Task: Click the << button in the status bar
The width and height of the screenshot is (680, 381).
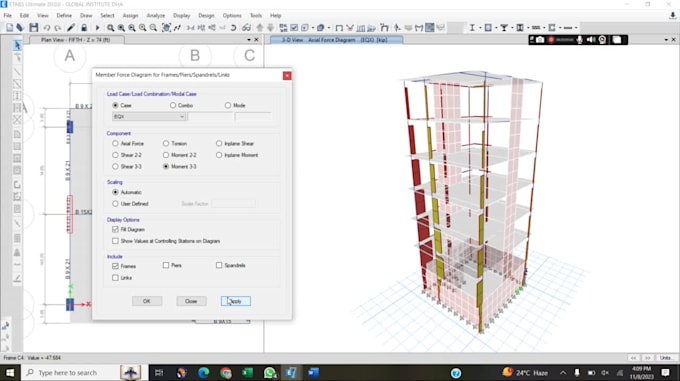Action: coord(634,358)
